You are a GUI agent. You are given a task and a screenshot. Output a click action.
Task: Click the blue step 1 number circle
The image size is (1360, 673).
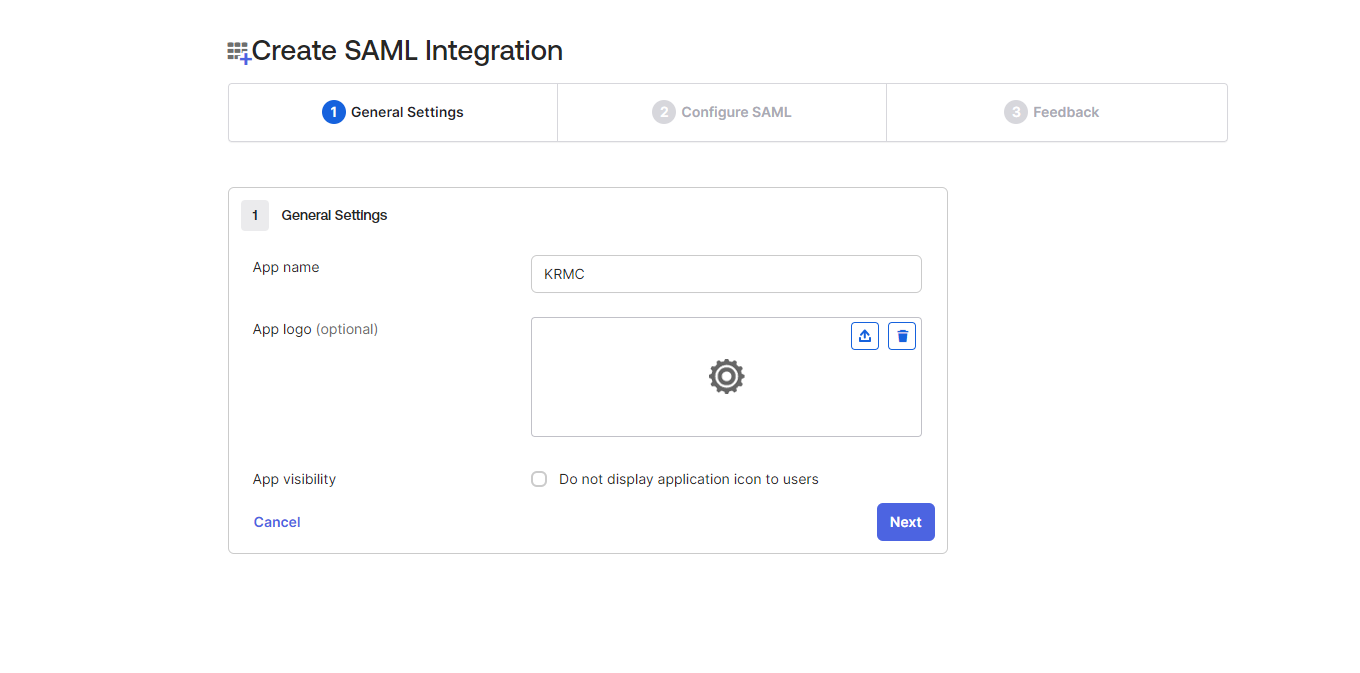(x=333, y=112)
